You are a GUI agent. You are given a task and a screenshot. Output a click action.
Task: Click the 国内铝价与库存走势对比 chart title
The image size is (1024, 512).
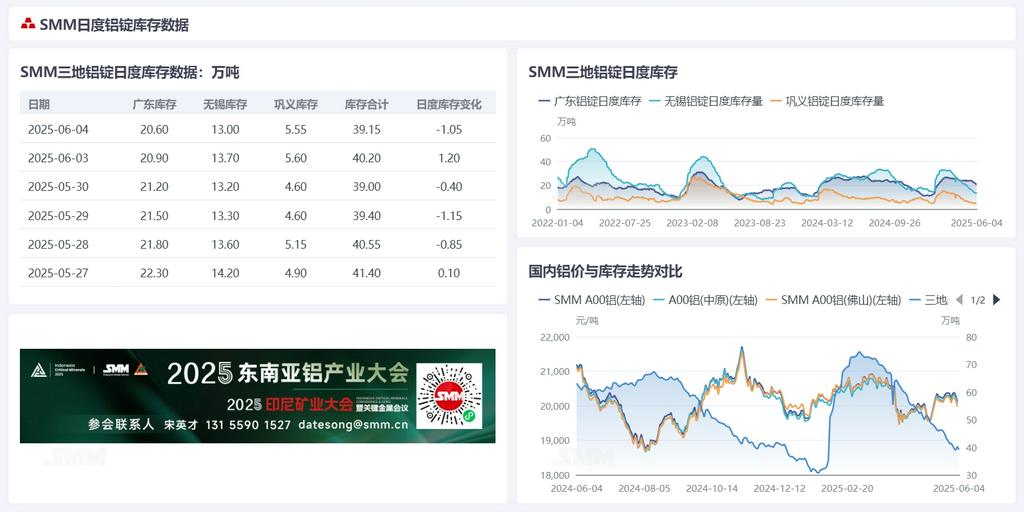pyautogui.click(x=605, y=271)
